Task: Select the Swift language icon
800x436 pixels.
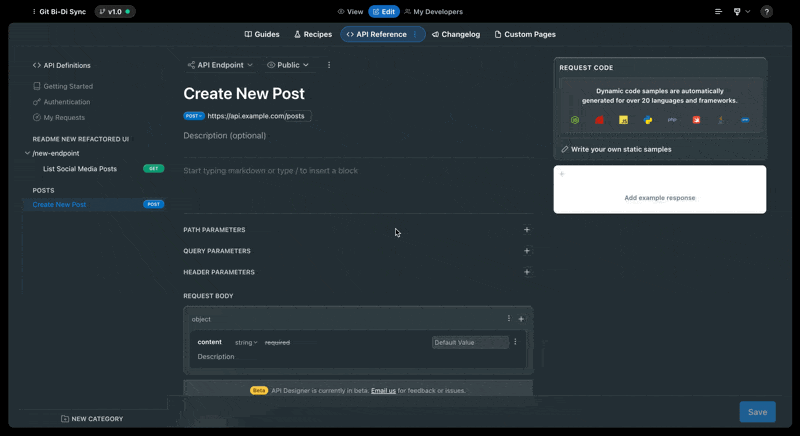Action: 696,120
